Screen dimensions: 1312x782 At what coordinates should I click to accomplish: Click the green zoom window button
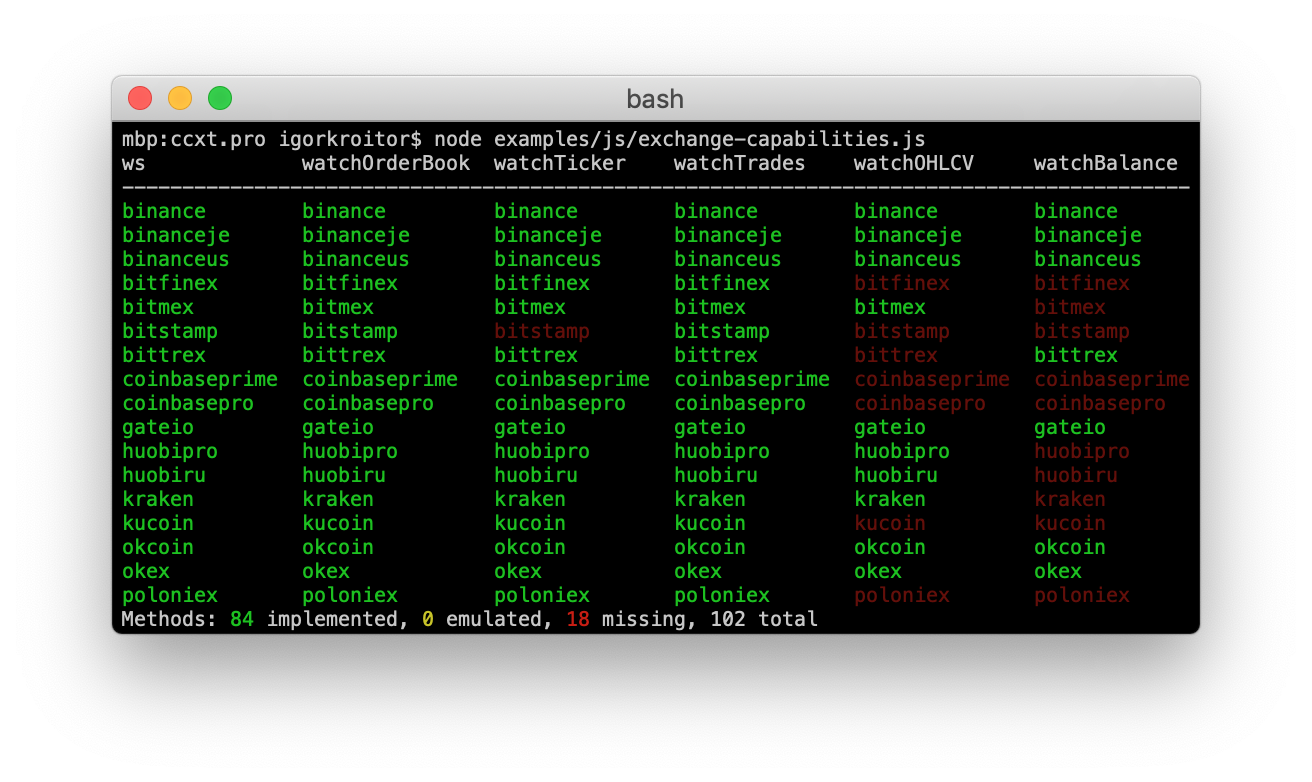tap(219, 98)
